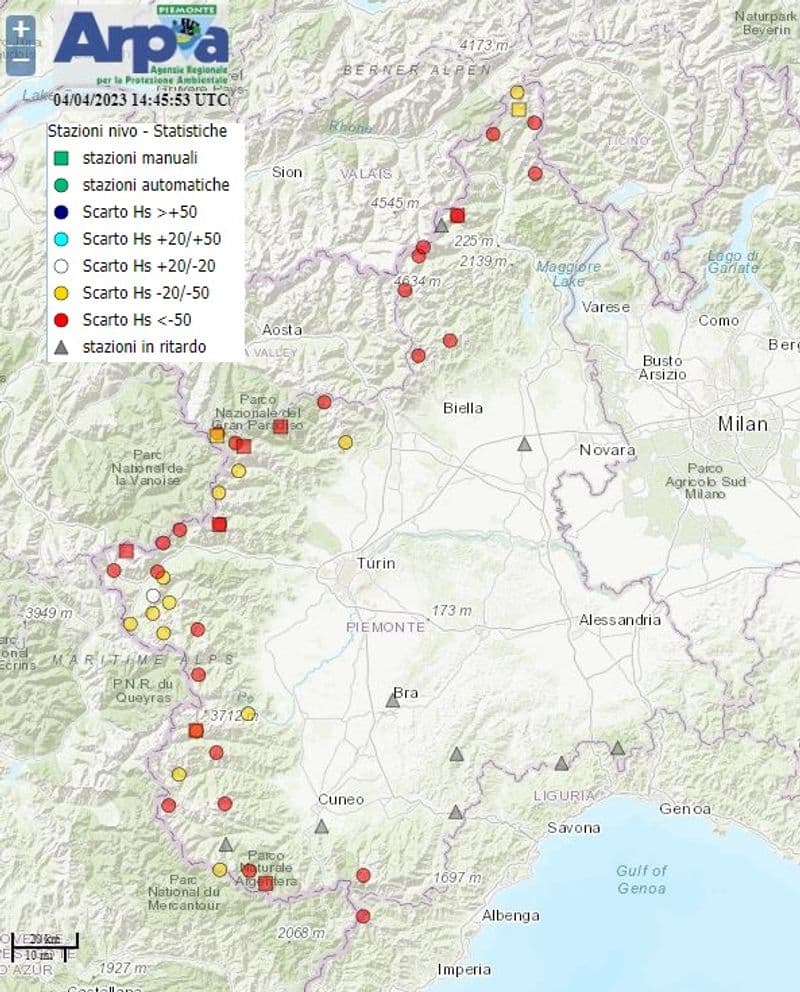Click the Turin city label on the map
800x992 pixels.
[376, 564]
